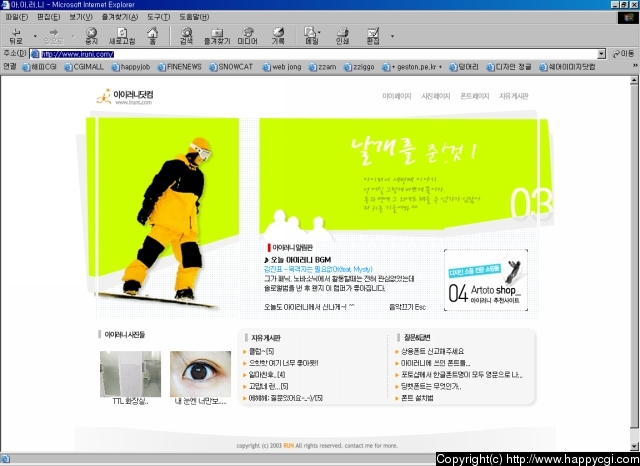Click scrollbar up arrow in browser
This screenshot has height=466, width=640.
click(x=634, y=80)
